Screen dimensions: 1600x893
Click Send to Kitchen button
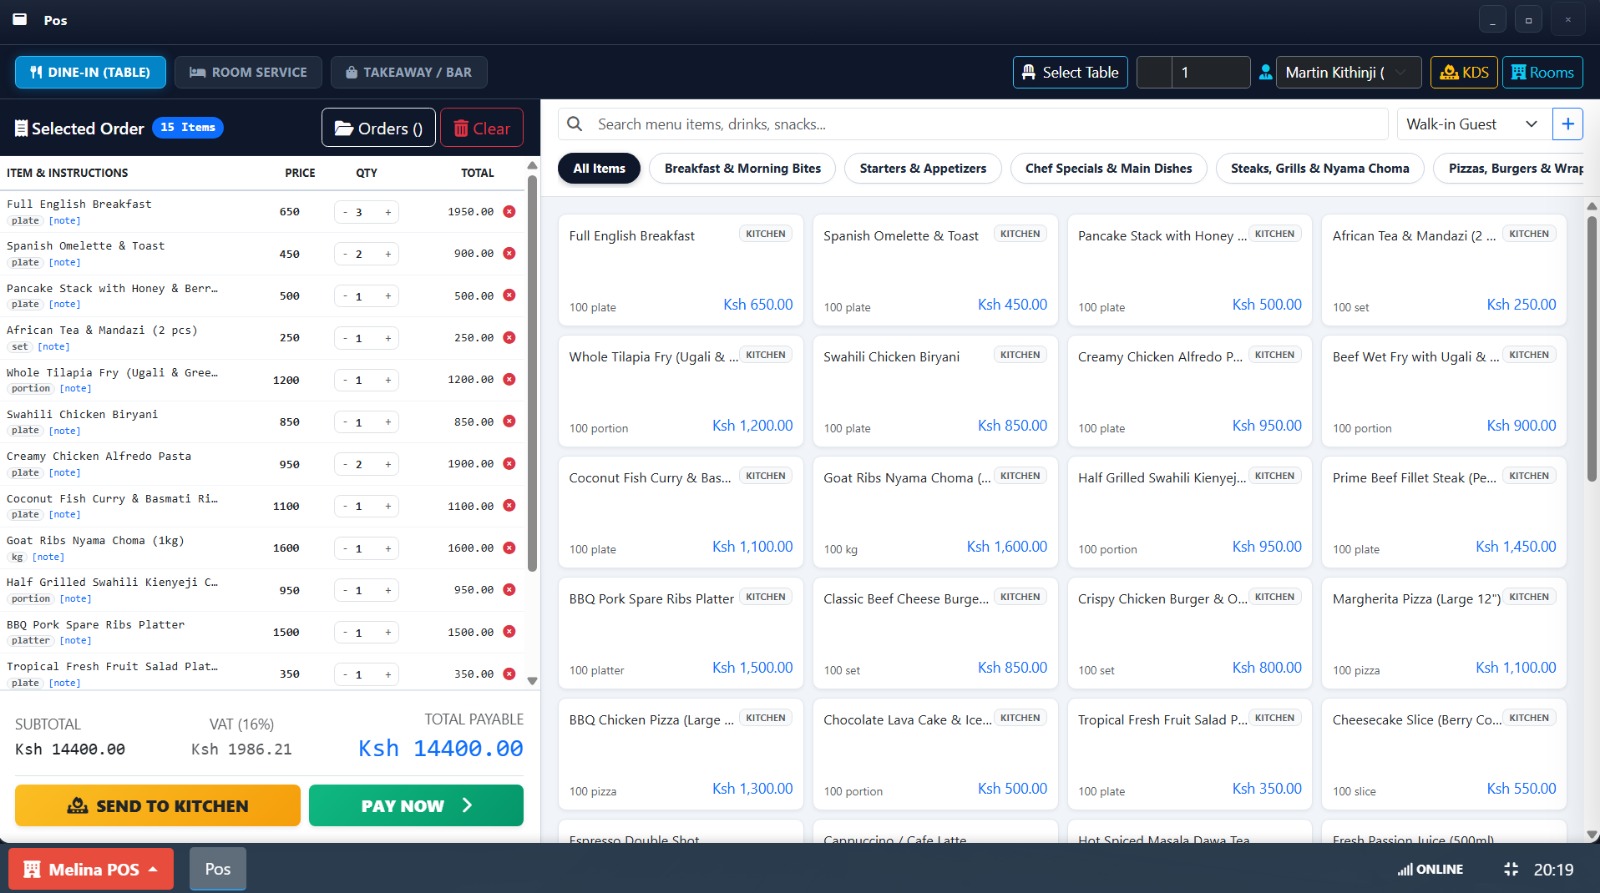158,805
